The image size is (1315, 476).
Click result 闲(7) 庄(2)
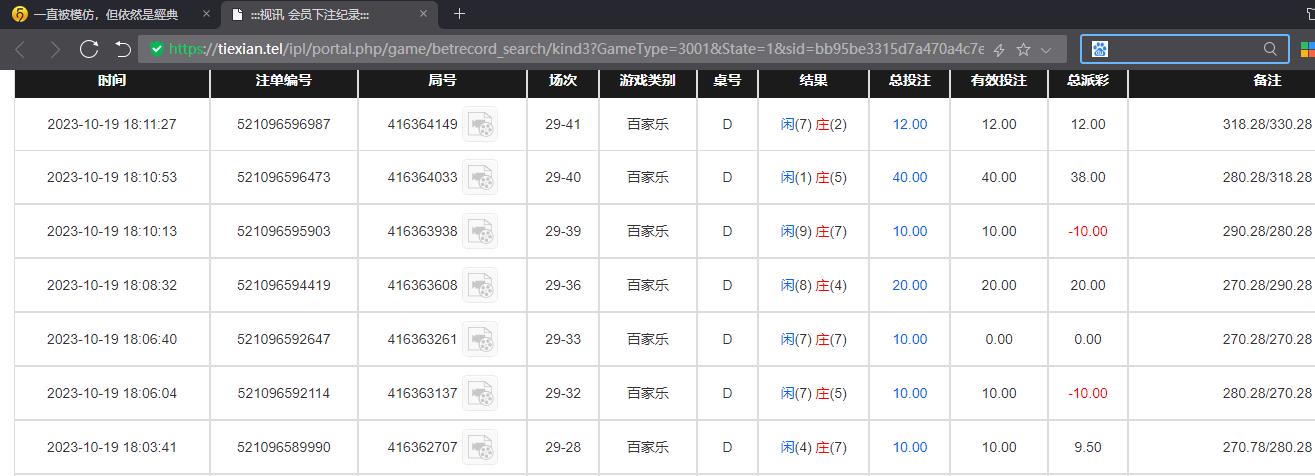coord(814,124)
